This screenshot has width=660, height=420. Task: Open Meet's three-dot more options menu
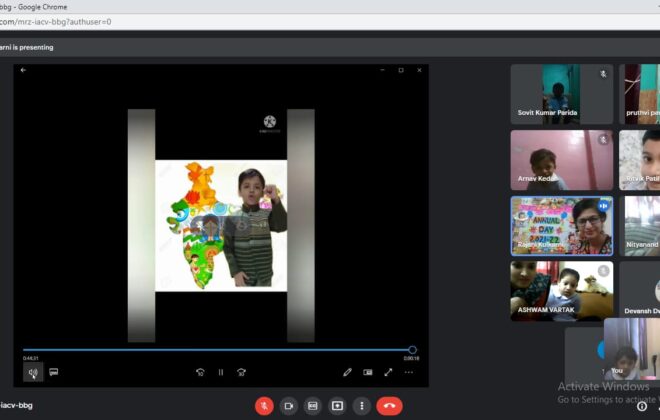[x=362, y=406]
